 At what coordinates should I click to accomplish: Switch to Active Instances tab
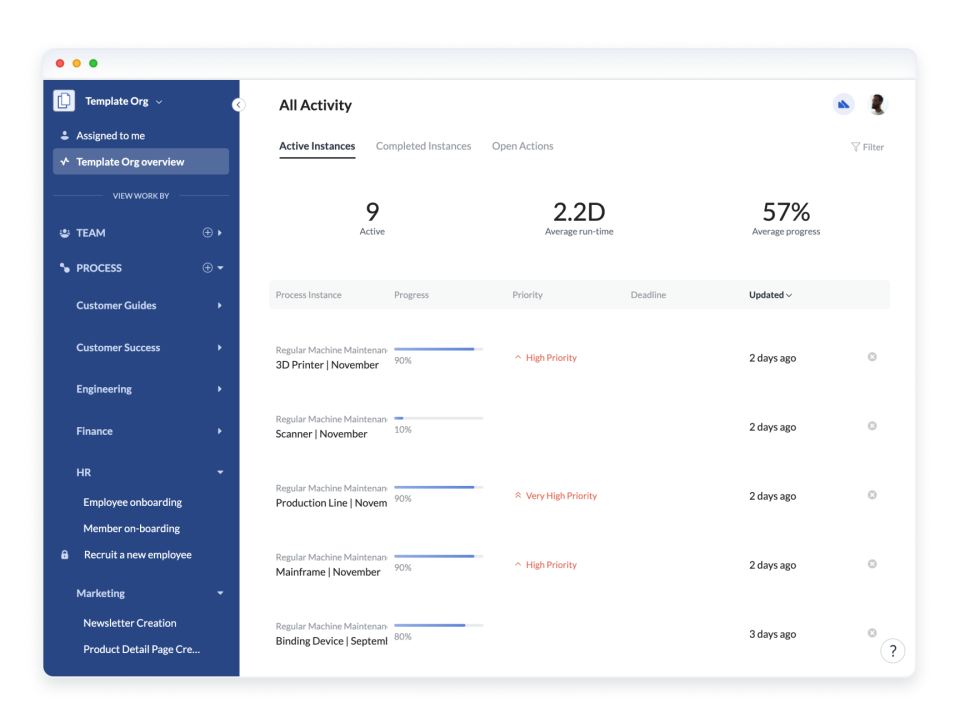pos(317,146)
